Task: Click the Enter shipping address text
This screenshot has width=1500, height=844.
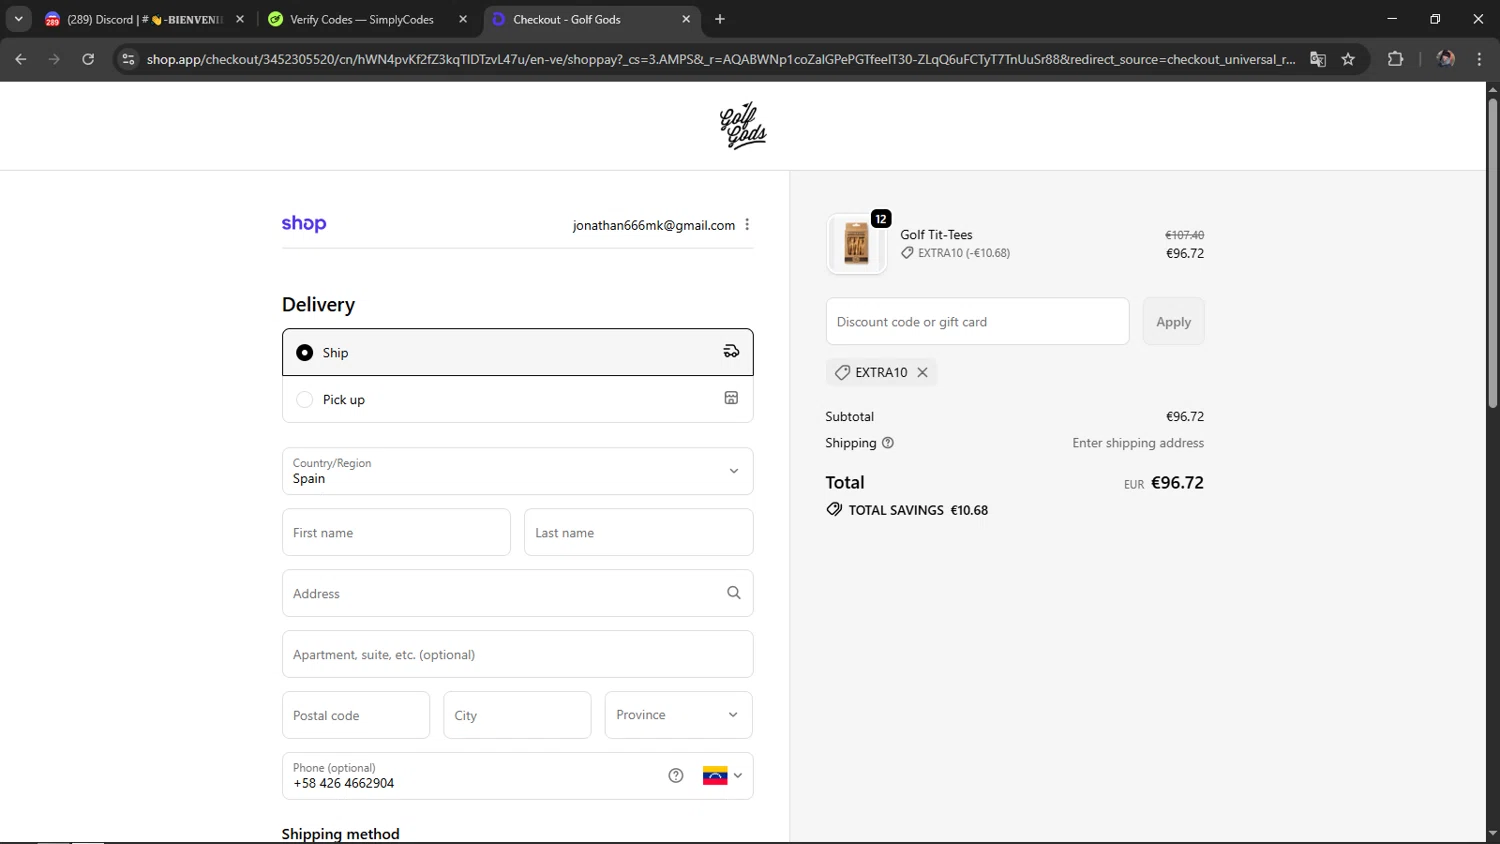Action: click(1138, 443)
